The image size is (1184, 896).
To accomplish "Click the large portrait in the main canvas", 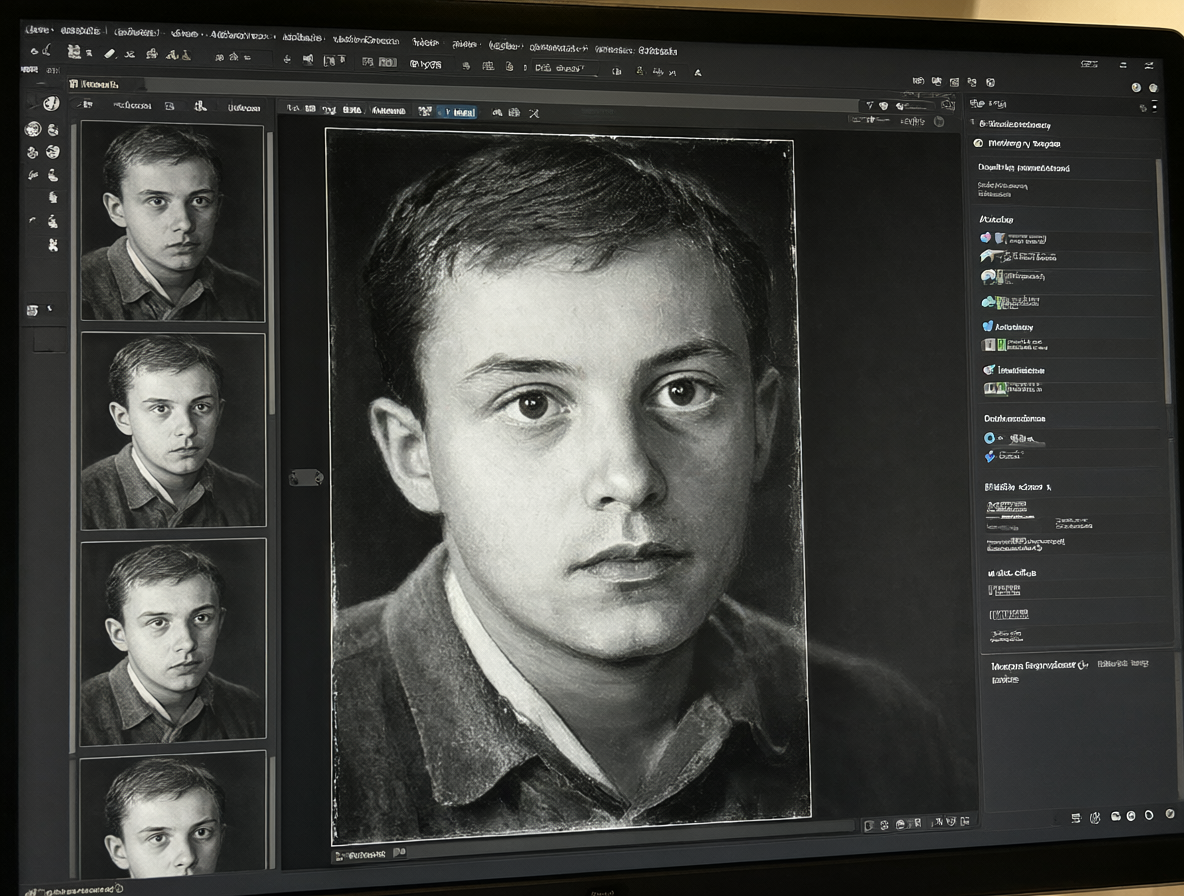I will [569, 485].
